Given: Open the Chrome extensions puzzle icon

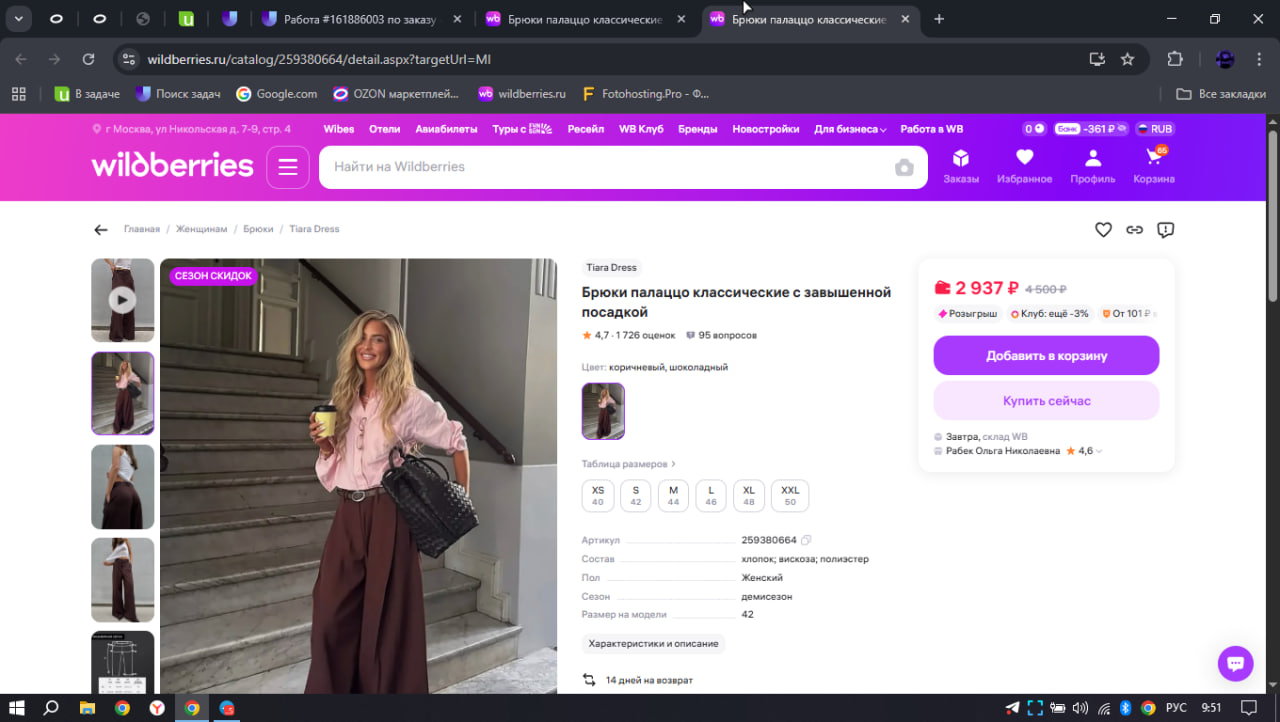Looking at the screenshot, I should (x=1175, y=59).
